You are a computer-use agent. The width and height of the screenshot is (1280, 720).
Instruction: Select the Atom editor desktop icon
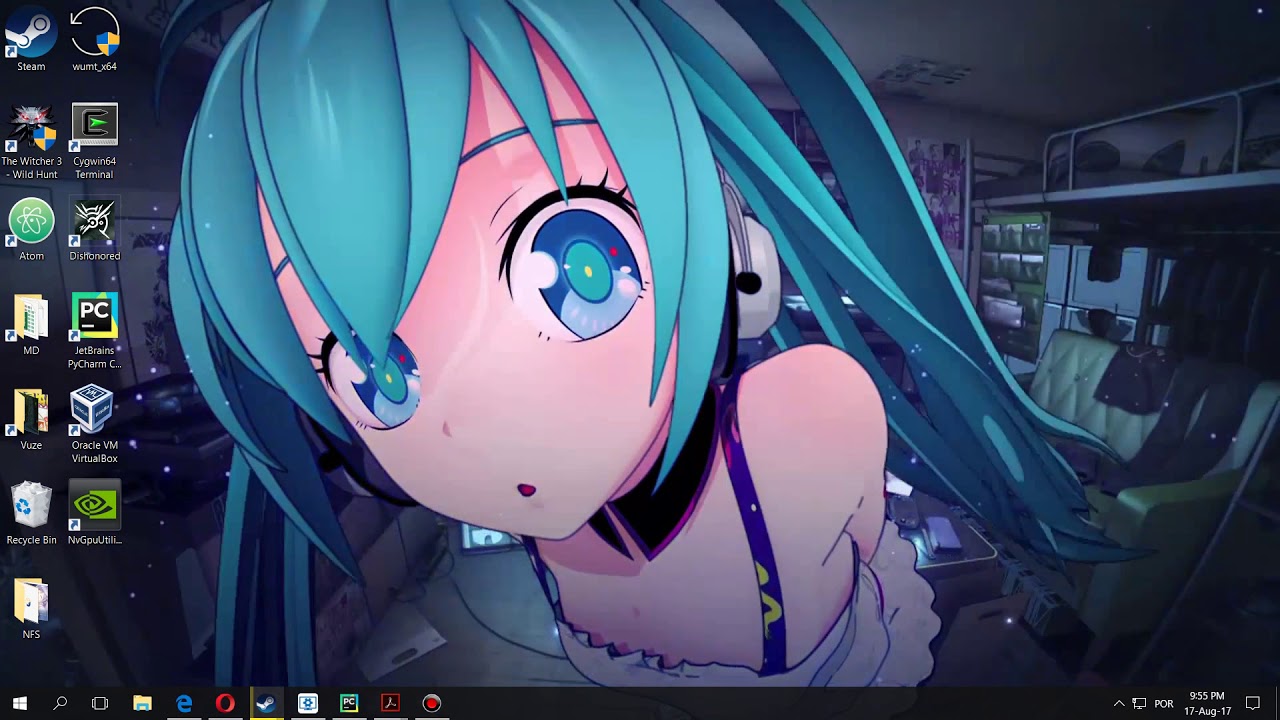point(31,230)
